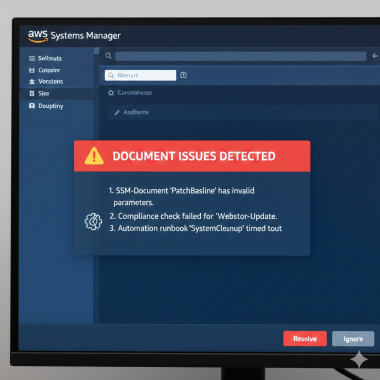Open the Douptiny sidebar item
Image resolution: width=380 pixels, height=380 pixels.
pyautogui.click(x=50, y=106)
